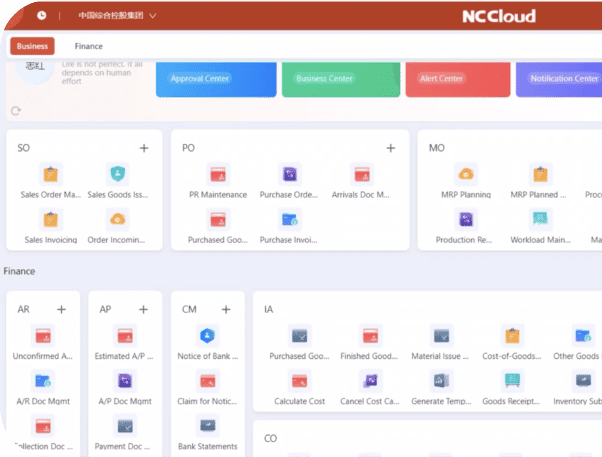The height and width of the screenshot is (457, 602).
Task: Click the plus button in PO group
Action: pos(390,148)
